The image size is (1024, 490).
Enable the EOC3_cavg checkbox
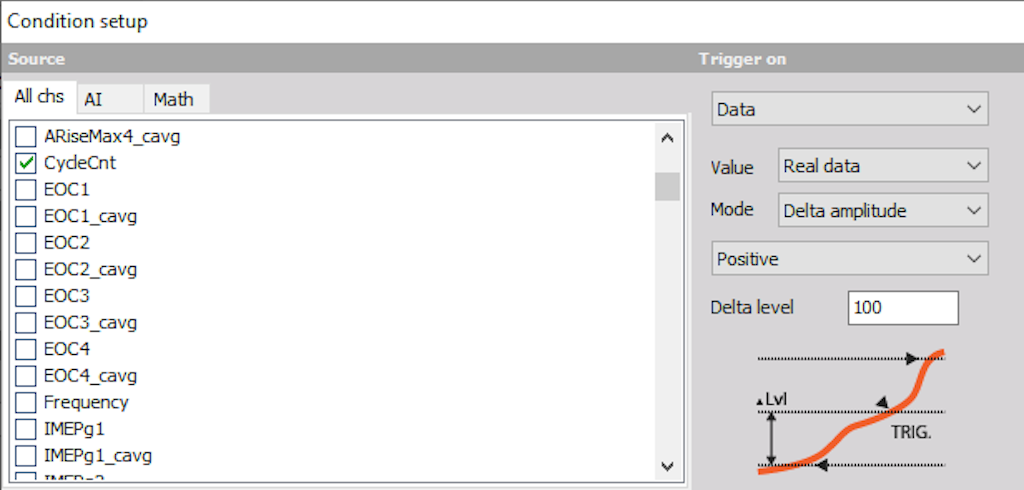[x=25, y=323]
